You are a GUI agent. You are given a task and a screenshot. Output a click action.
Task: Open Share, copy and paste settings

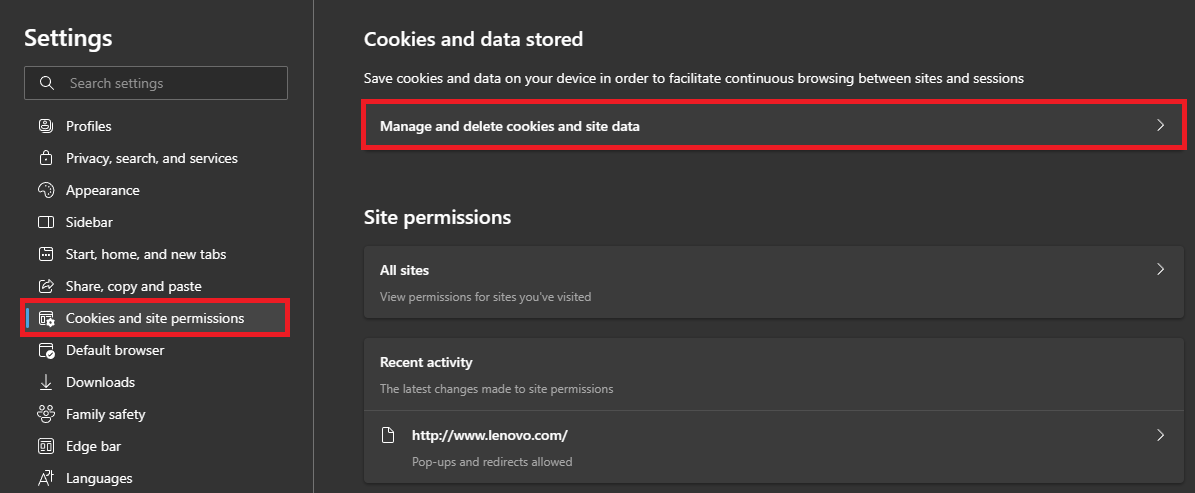click(x=133, y=286)
